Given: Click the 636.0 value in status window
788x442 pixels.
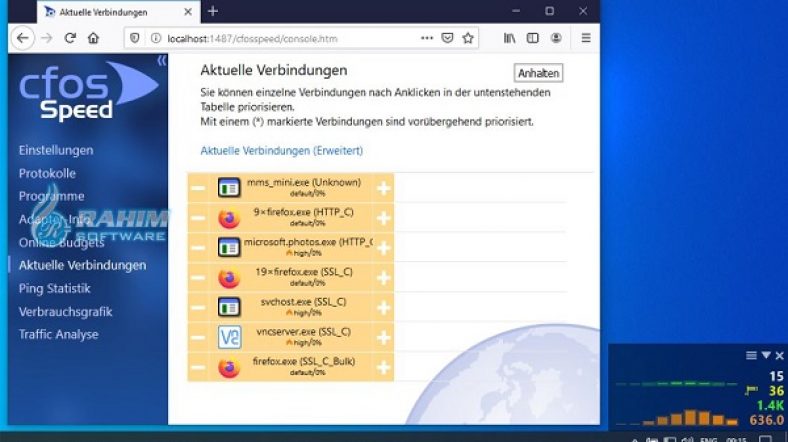Looking at the screenshot, I should 766,420.
